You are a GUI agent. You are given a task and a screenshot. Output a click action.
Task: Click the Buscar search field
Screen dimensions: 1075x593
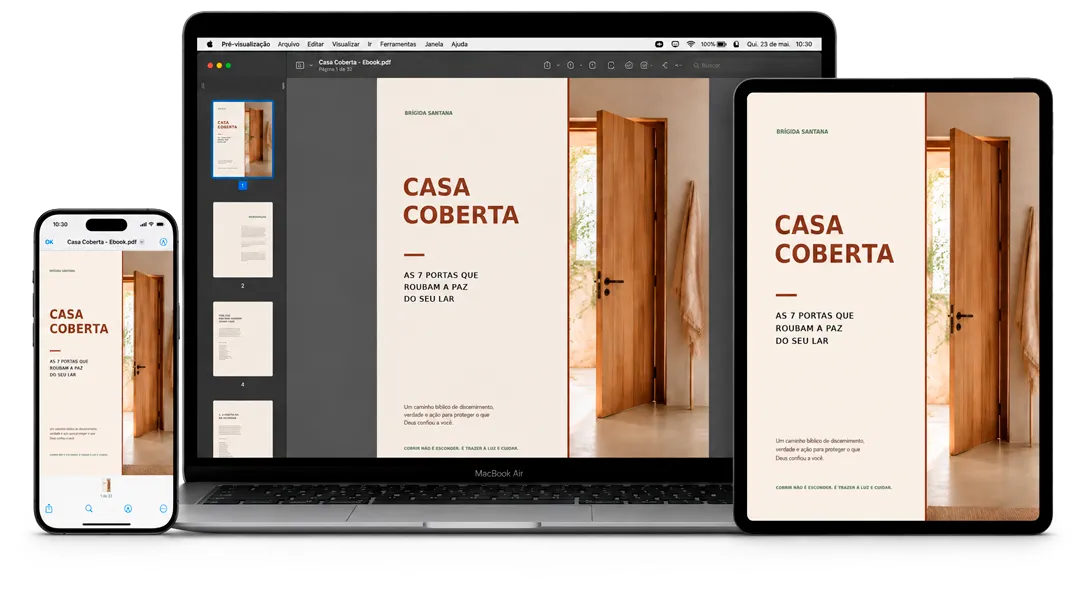(708, 66)
